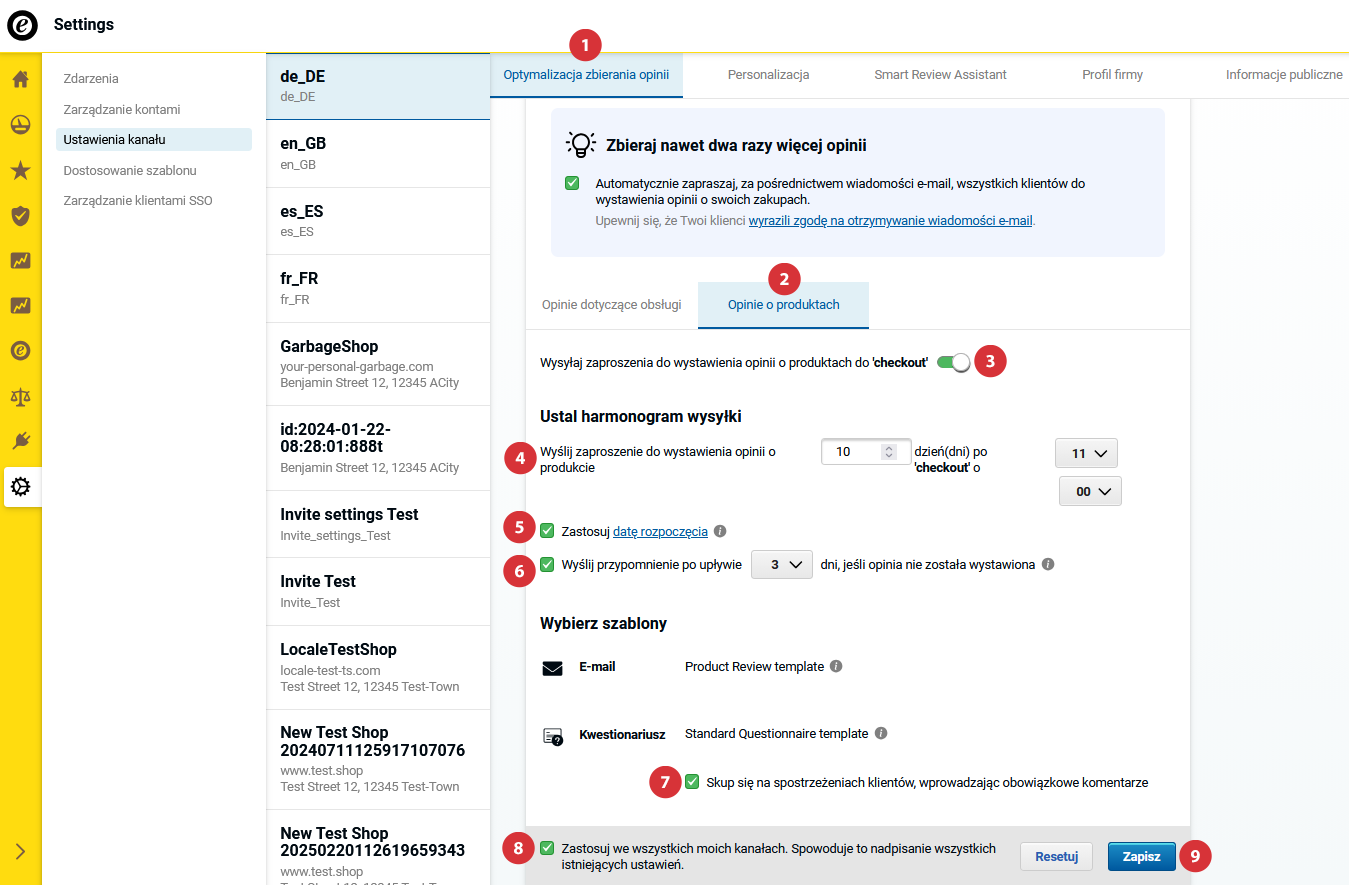Click the shield checkmark sidebar icon

coord(20,215)
